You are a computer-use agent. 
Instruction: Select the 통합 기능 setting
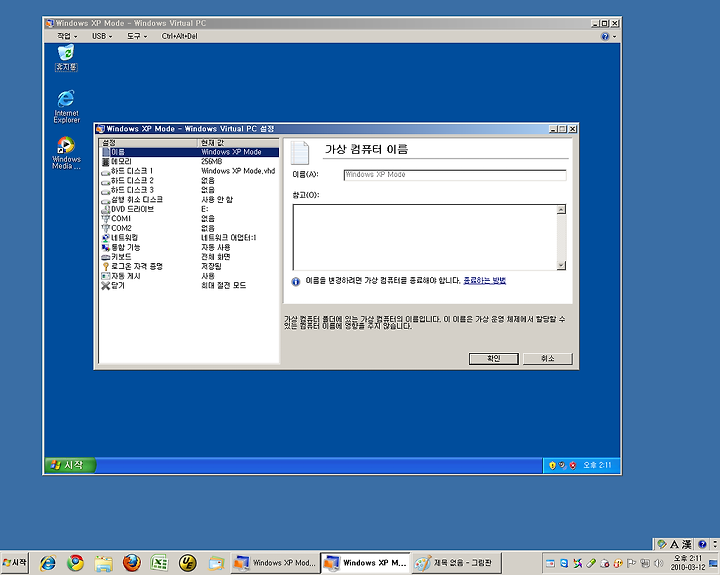coord(189,248)
